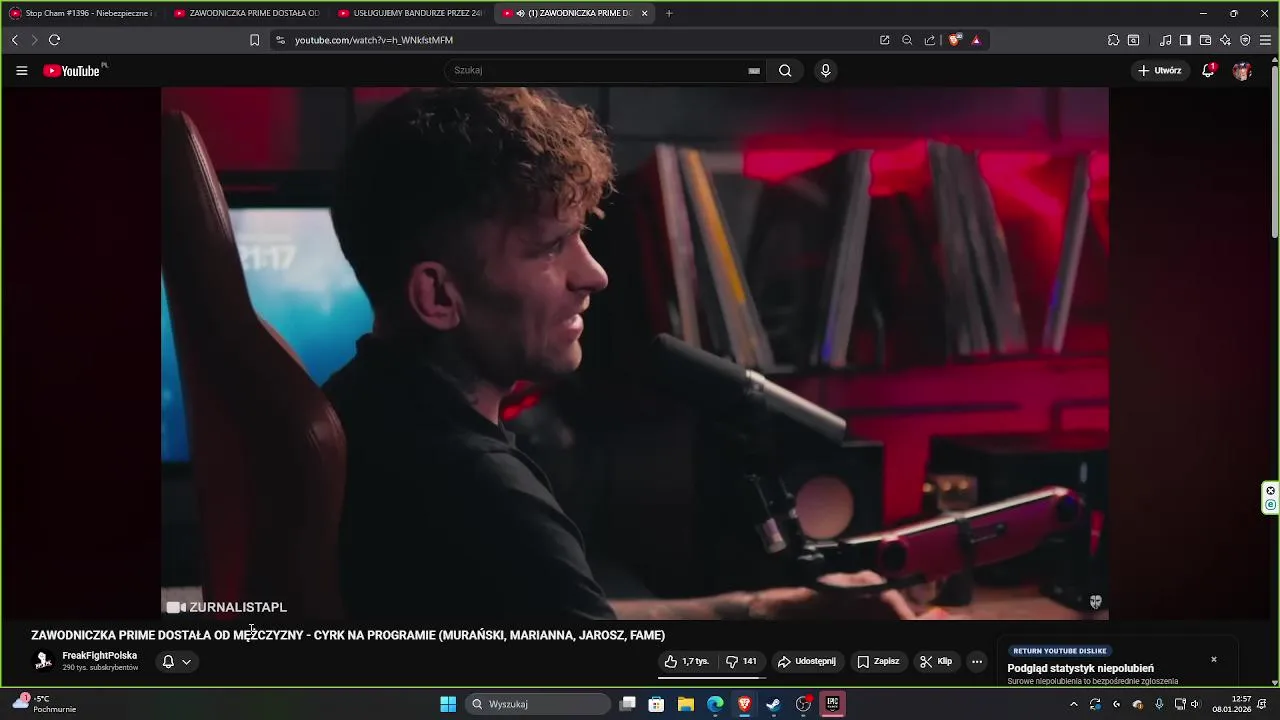This screenshot has height=720, width=1280.
Task: Toggle the browser sidebar panel
Action: [x=1185, y=40]
